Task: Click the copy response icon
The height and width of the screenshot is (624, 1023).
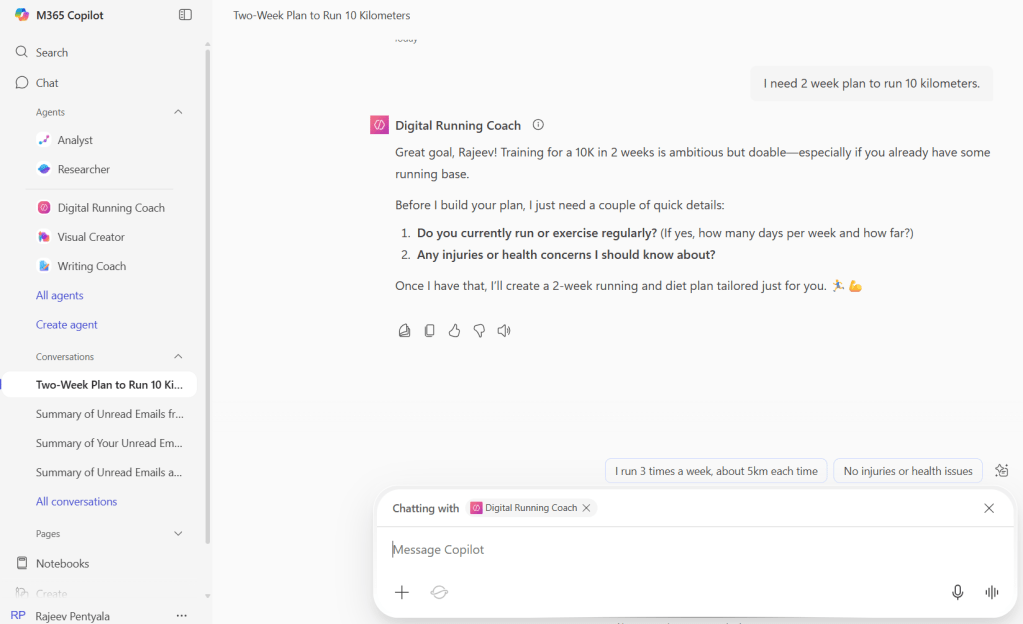Action: (x=429, y=331)
